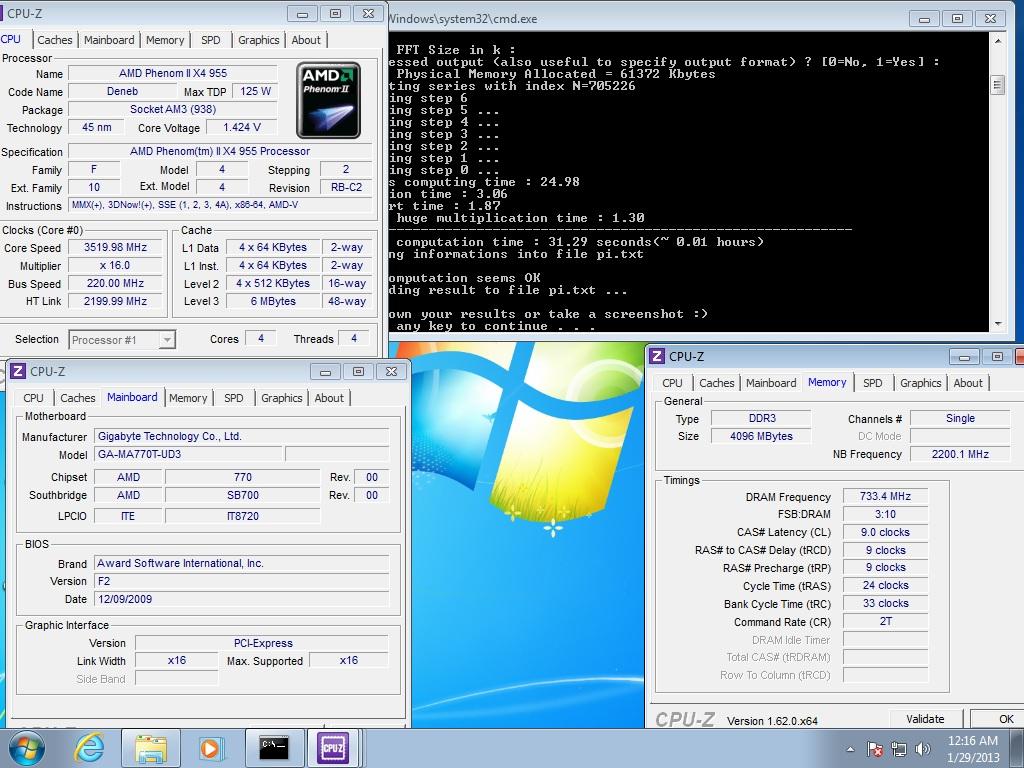1024x768 pixels.
Task: Click the Southbridge value SB700
Action: click(242, 496)
